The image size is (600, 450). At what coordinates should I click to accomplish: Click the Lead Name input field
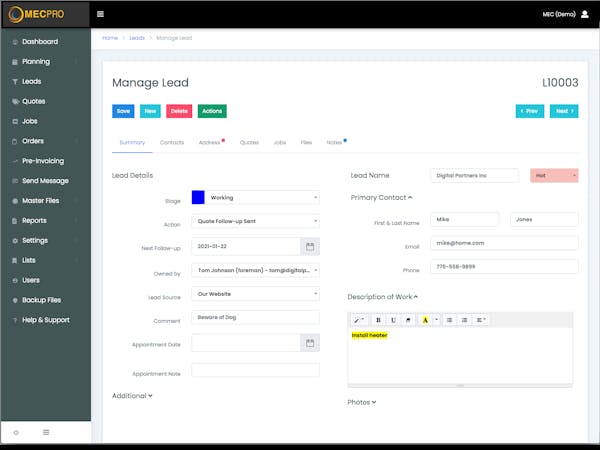(x=474, y=175)
